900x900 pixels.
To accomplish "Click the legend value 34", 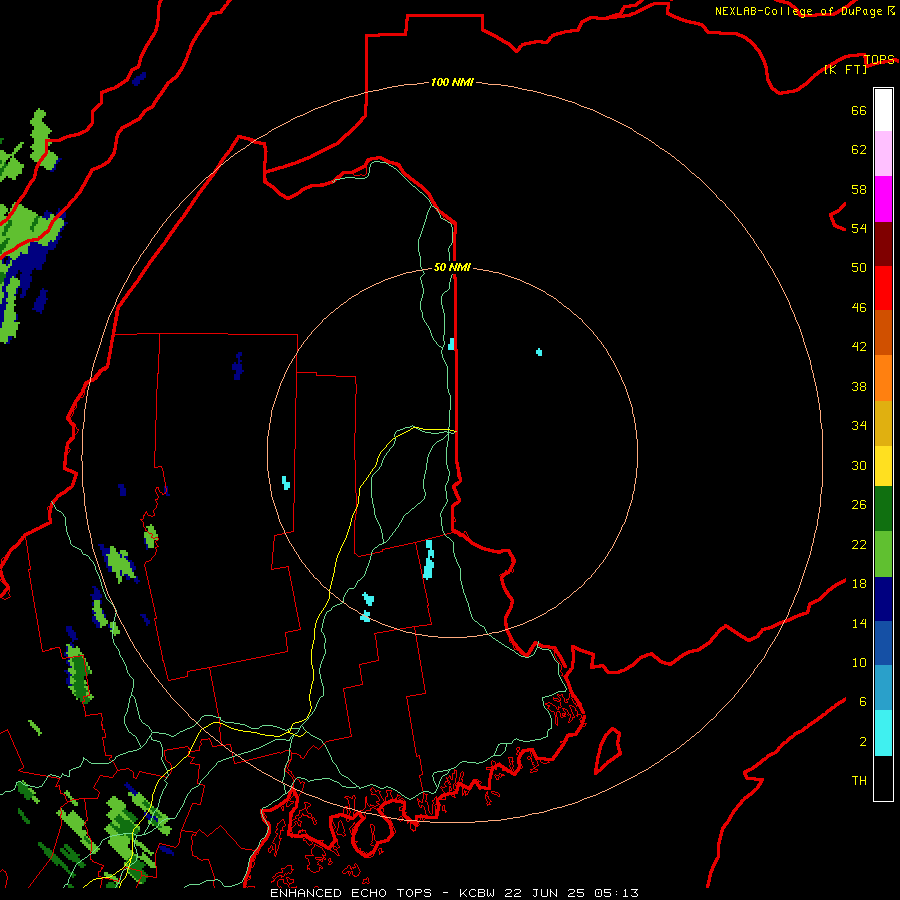I will (859, 426).
